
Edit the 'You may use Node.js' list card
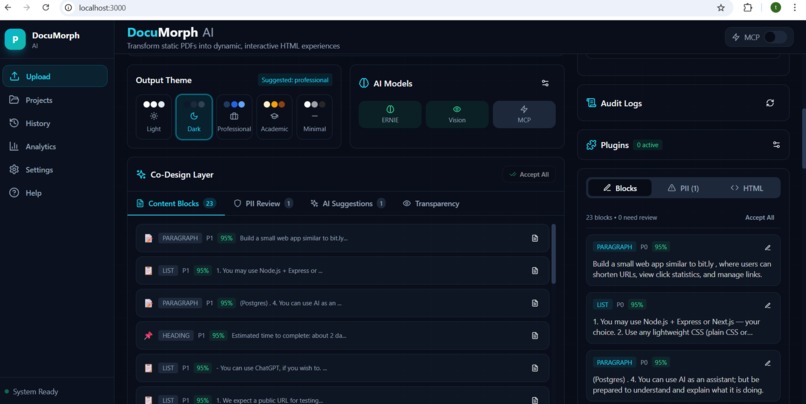[x=767, y=305]
